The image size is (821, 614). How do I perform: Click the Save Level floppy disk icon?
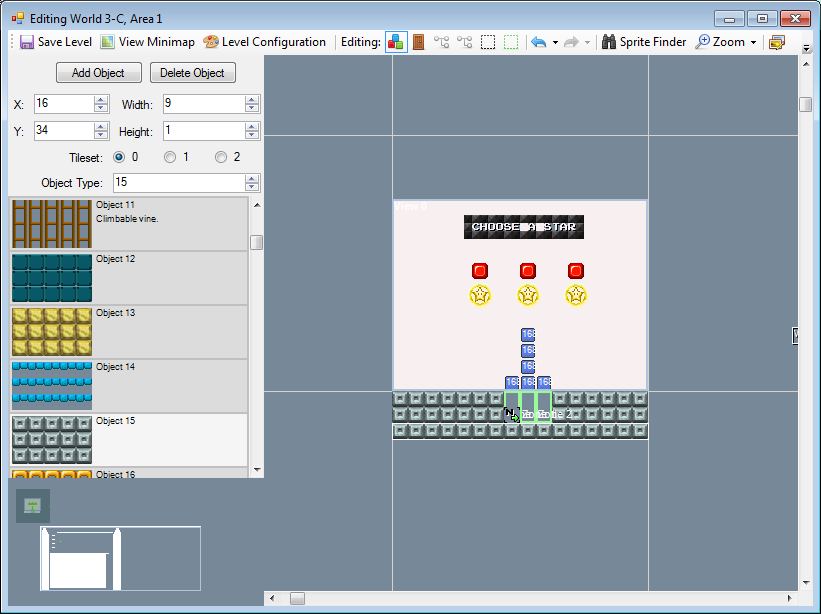pos(27,42)
